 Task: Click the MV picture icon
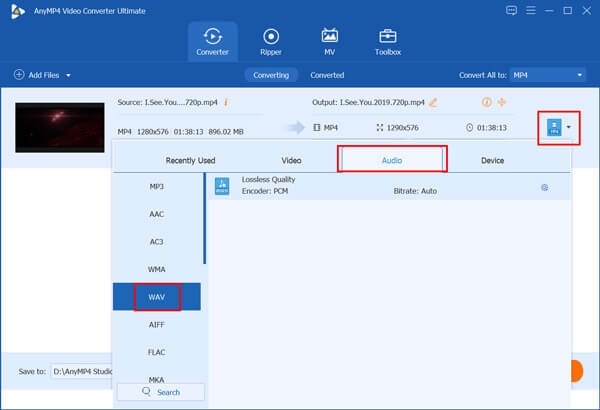point(329,36)
